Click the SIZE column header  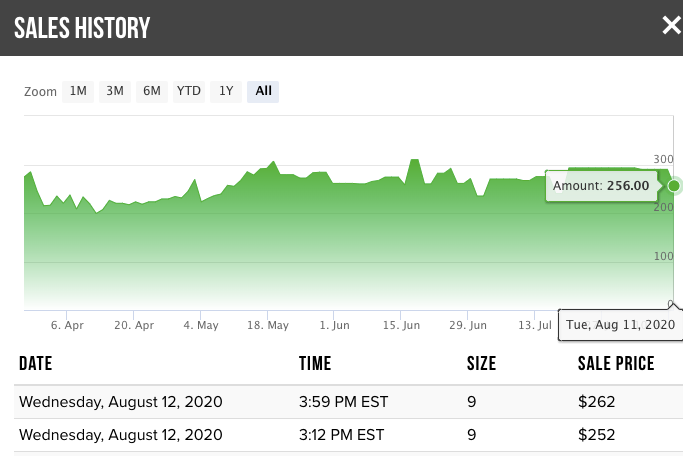tap(483, 364)
